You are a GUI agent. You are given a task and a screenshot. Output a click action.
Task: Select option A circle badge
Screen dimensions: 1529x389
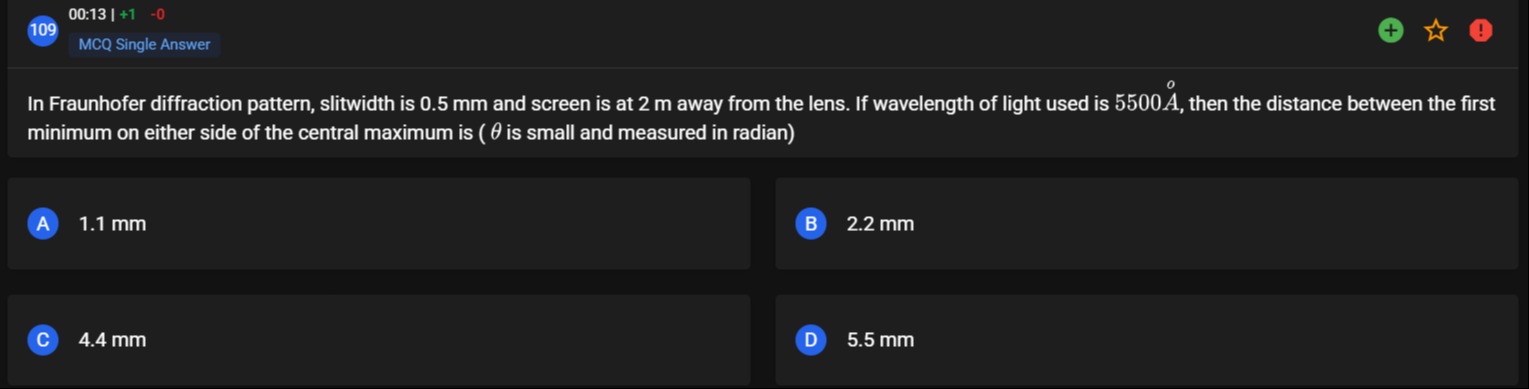tap(43, 224)
